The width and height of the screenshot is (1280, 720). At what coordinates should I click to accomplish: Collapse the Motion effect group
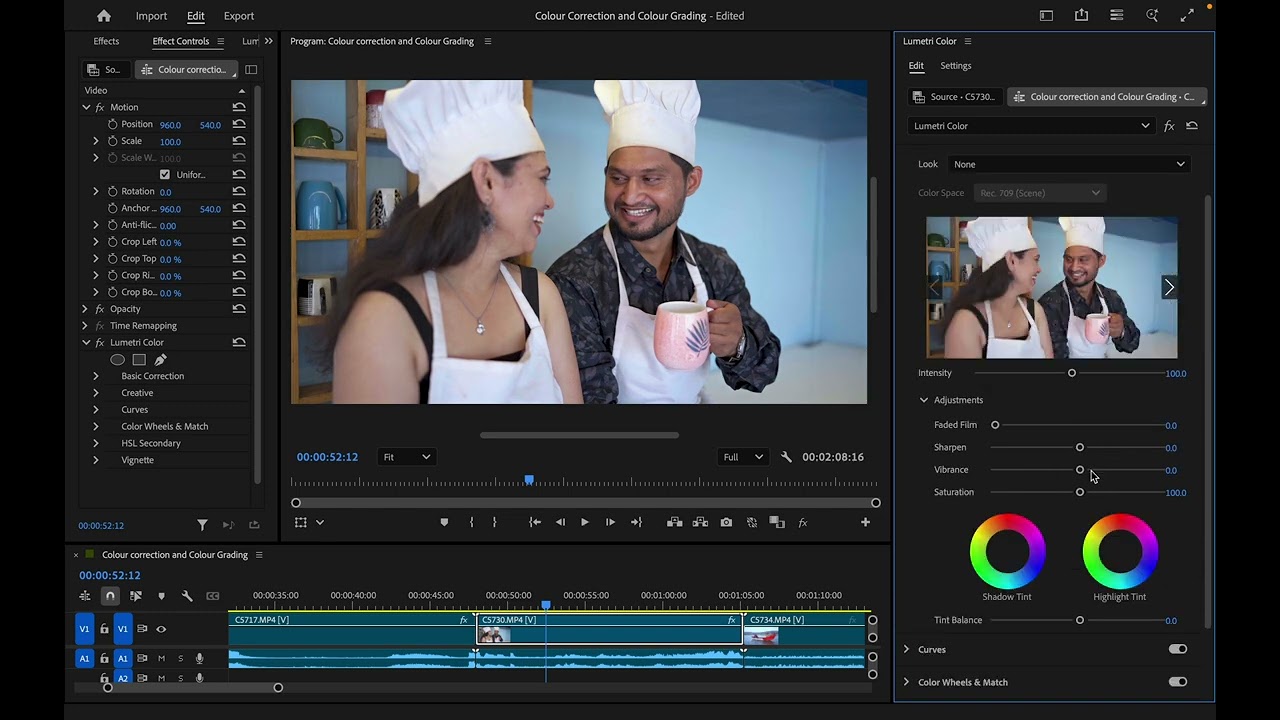pyautogui.click(x=86, y=107)
